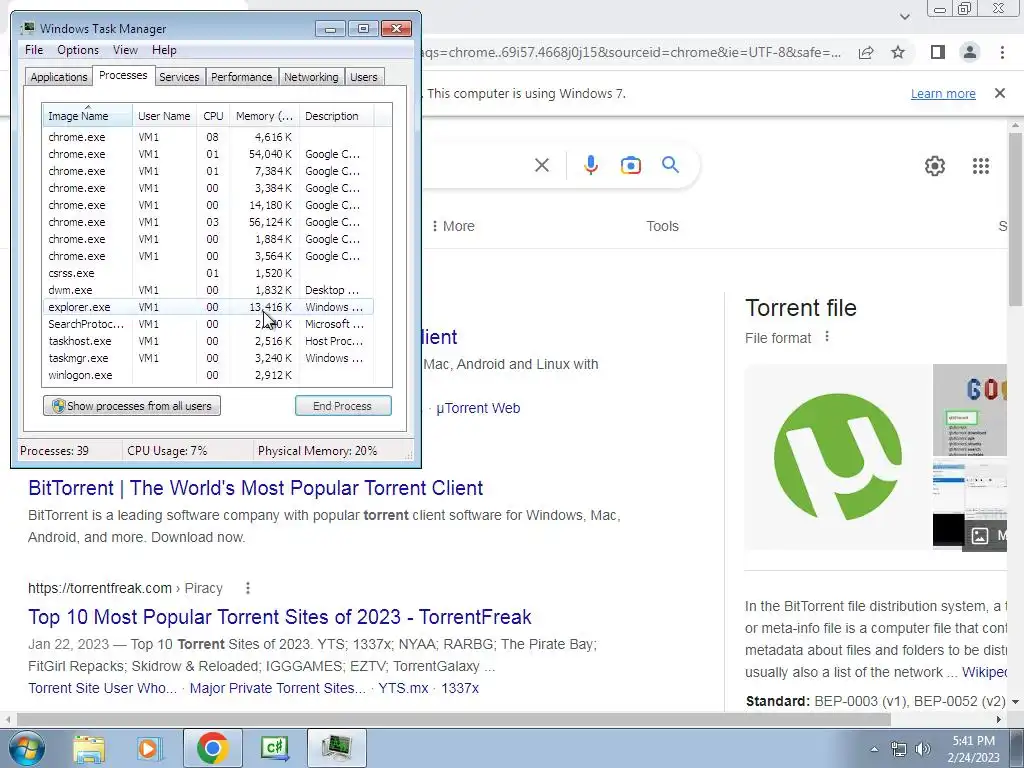Click the blue search magnifier icon

670,165
